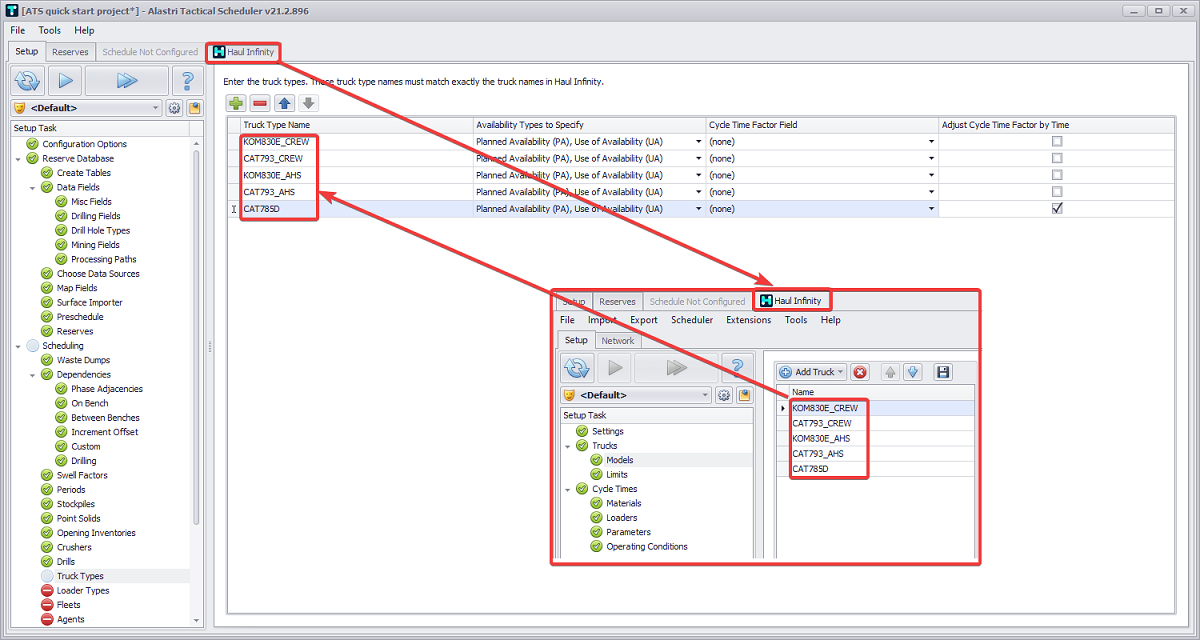This screenshot has height=640, width=1200.
Task: Open availability types dropdown for CAT793_CREW
Action: point(698,158)
